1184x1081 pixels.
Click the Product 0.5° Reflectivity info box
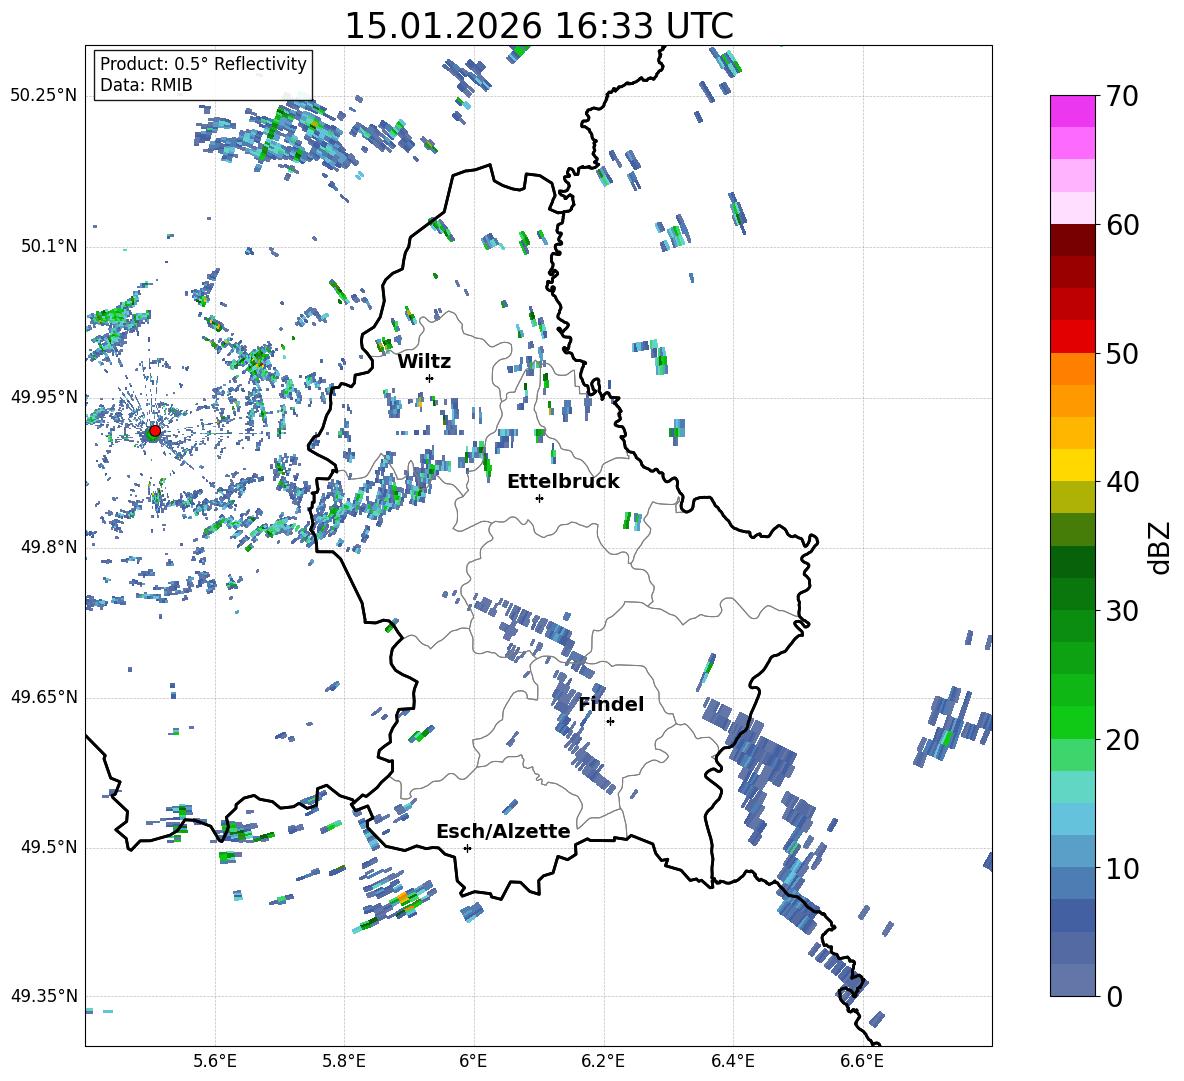pos(203,74)
